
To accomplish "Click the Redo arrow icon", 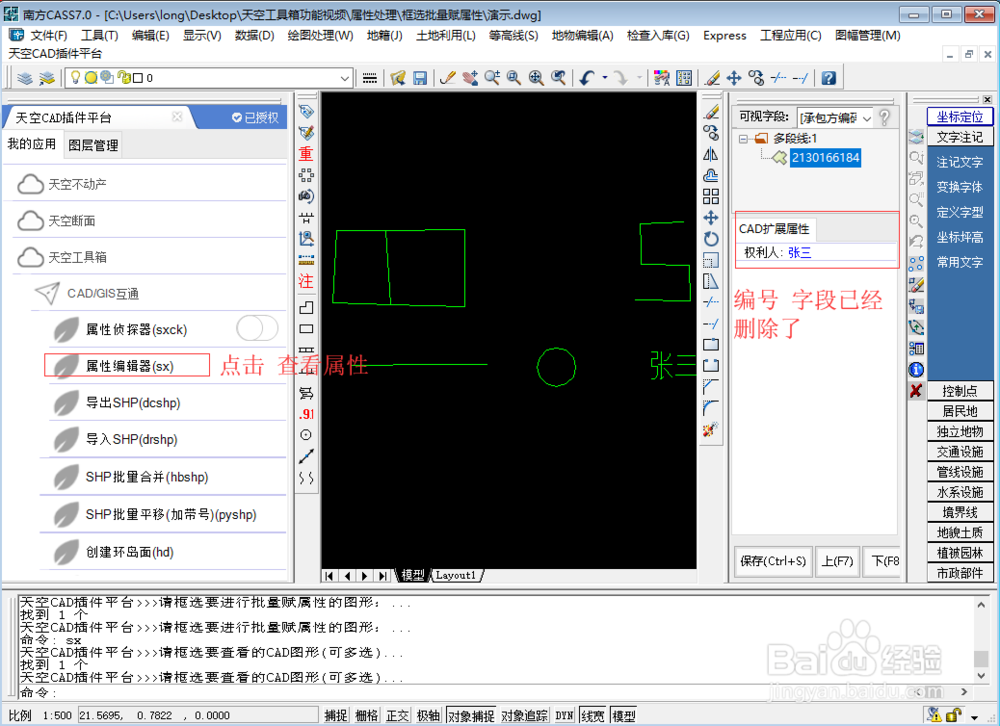I will click(621, 78).
